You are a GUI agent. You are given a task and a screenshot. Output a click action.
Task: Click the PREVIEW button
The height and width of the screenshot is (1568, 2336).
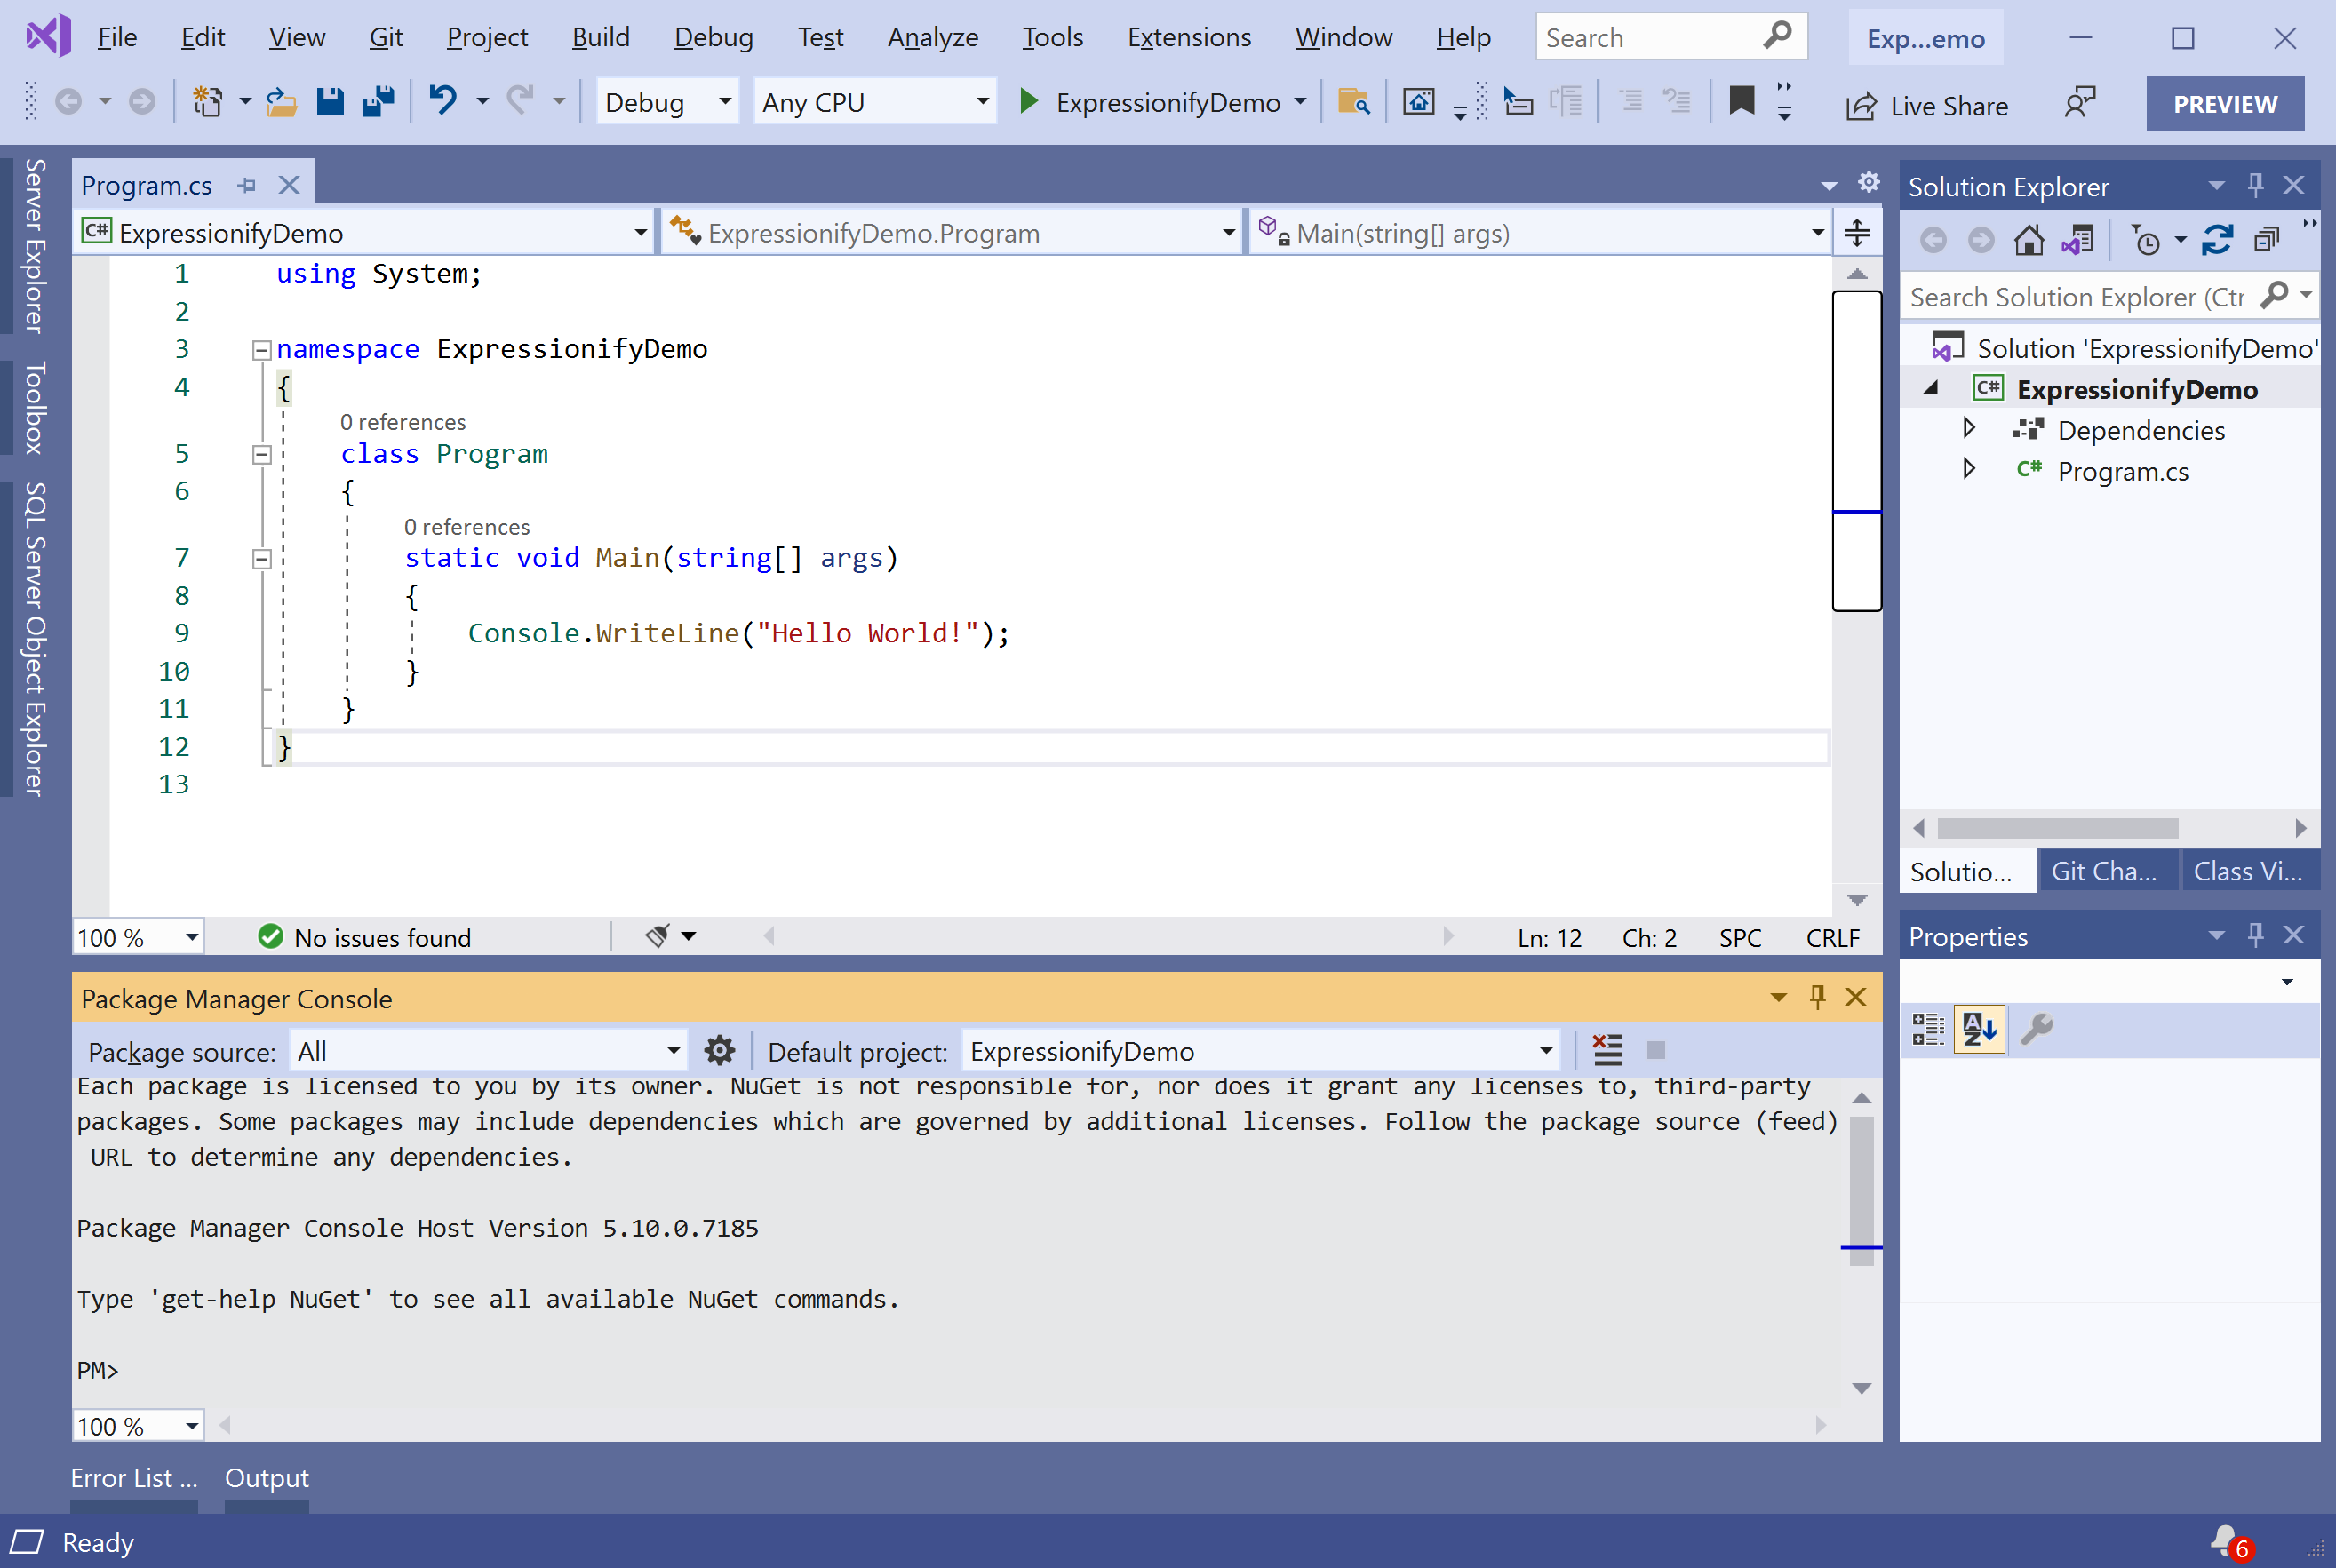click(2224, 104)
